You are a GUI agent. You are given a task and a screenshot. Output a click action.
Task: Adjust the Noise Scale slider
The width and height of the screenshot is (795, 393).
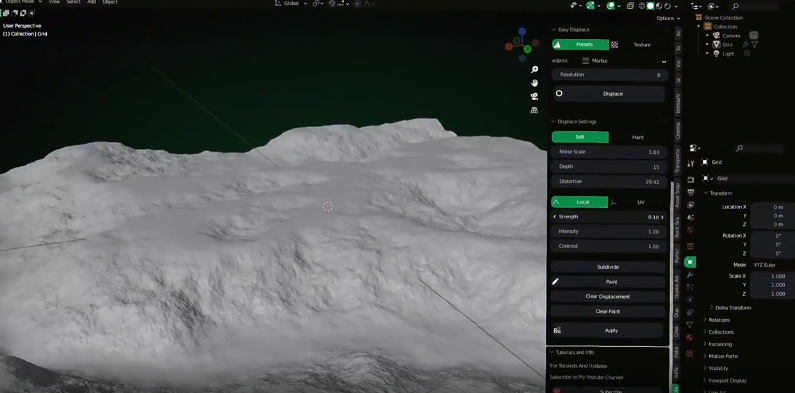608,152
